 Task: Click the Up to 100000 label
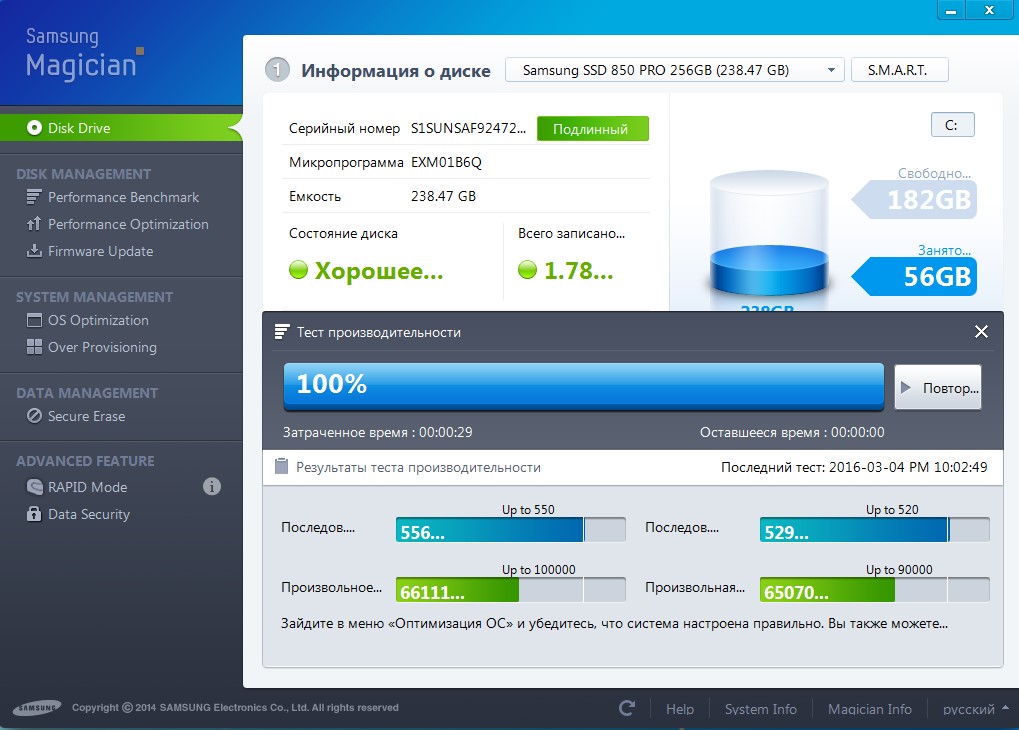(x=538, y=569)
